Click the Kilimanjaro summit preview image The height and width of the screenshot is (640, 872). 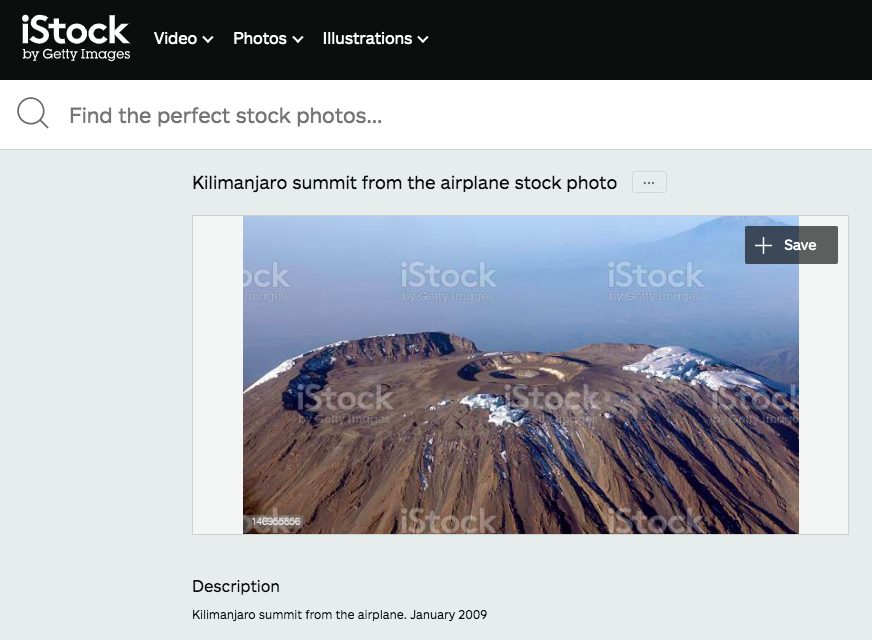coord(521,375)
